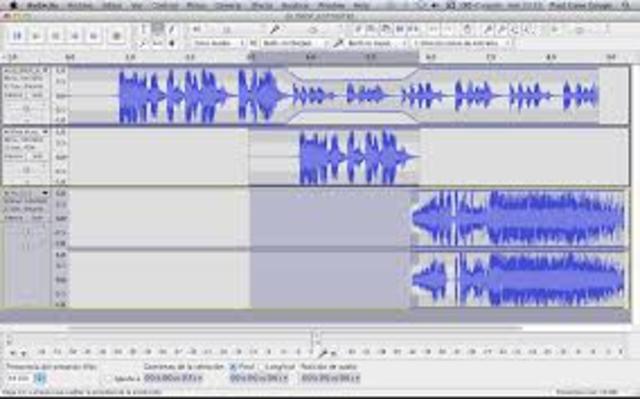The height and width of the screenshot is (399, 640).
Task: Click the Spotlight search icon in menu bar
Action: coord(625,6)
